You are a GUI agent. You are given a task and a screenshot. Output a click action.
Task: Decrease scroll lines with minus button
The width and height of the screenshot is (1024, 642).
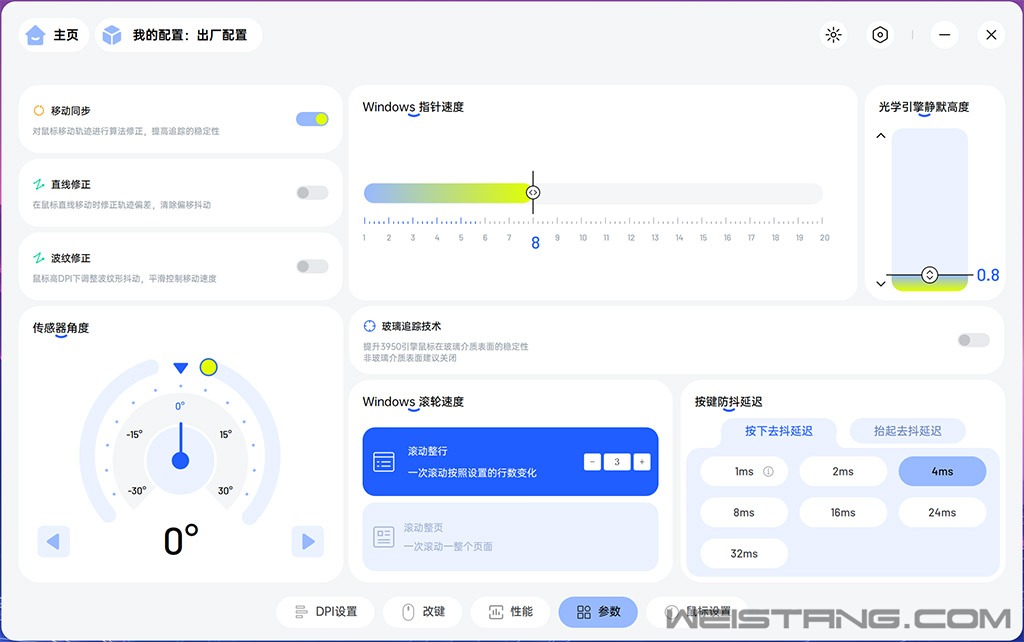point(592,462)
